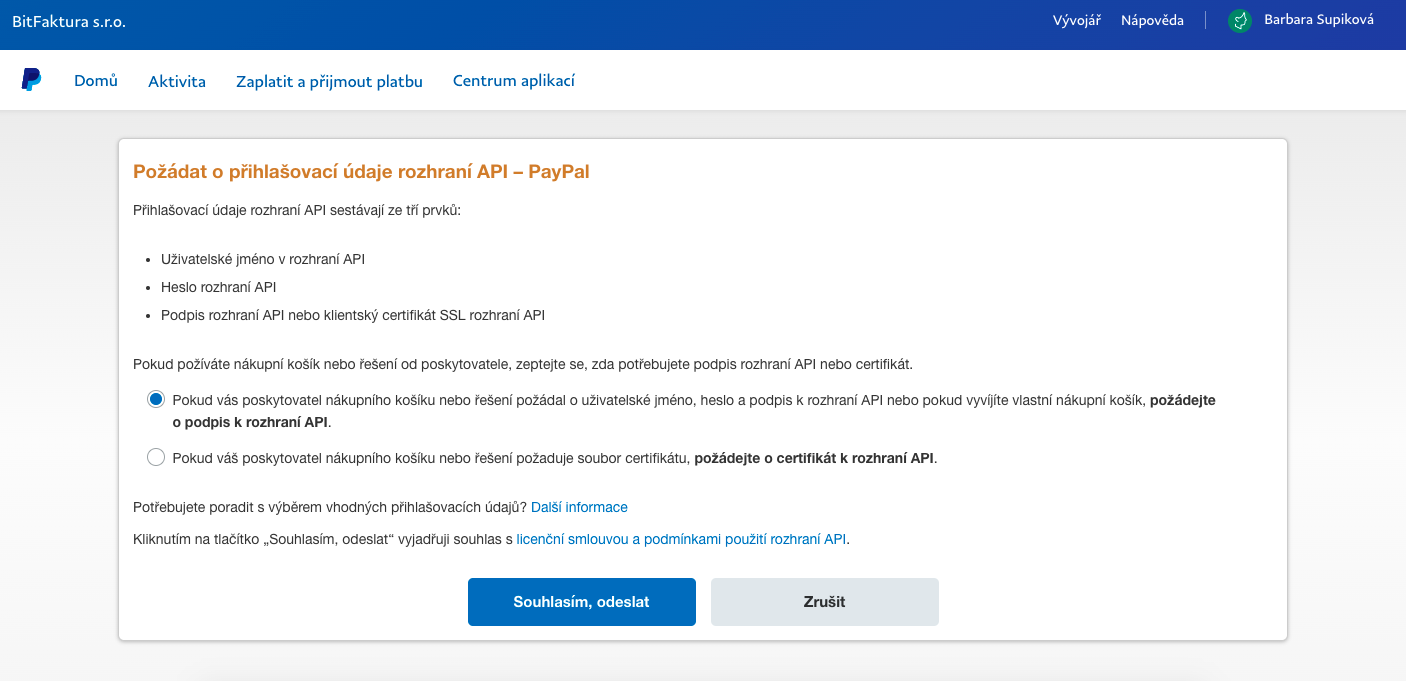Go to the Domů tab
This screenshot has width=1406, height=681.
pyautogui.click(x=96, y=81)
